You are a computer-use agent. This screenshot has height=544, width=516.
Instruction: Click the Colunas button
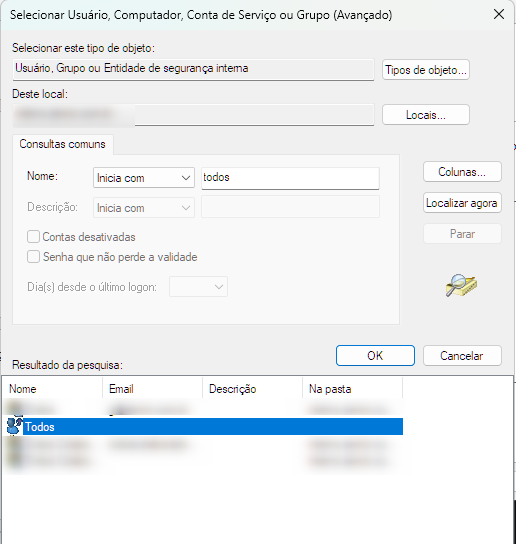pos(462,171)
